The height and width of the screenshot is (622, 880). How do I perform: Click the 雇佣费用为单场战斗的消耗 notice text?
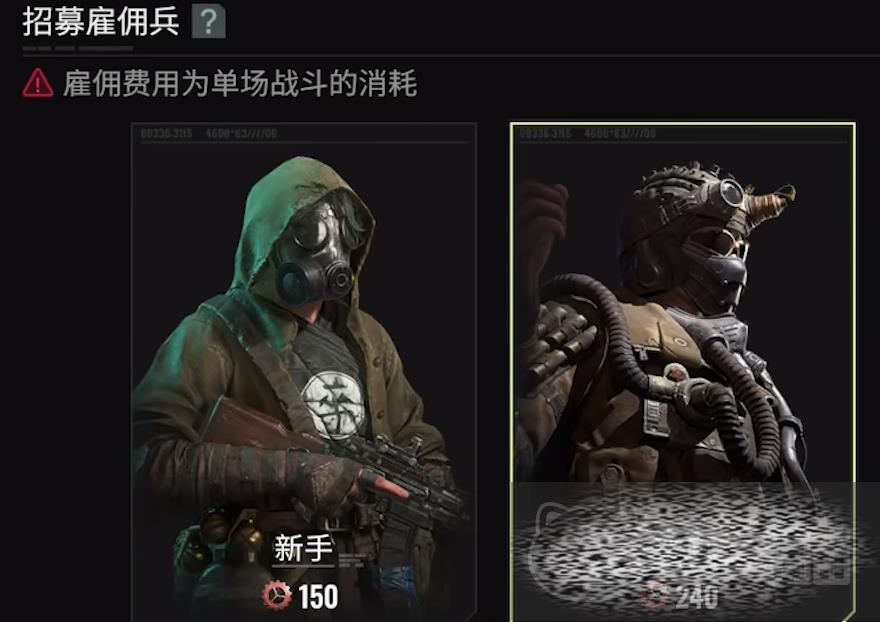pos(240,84)
